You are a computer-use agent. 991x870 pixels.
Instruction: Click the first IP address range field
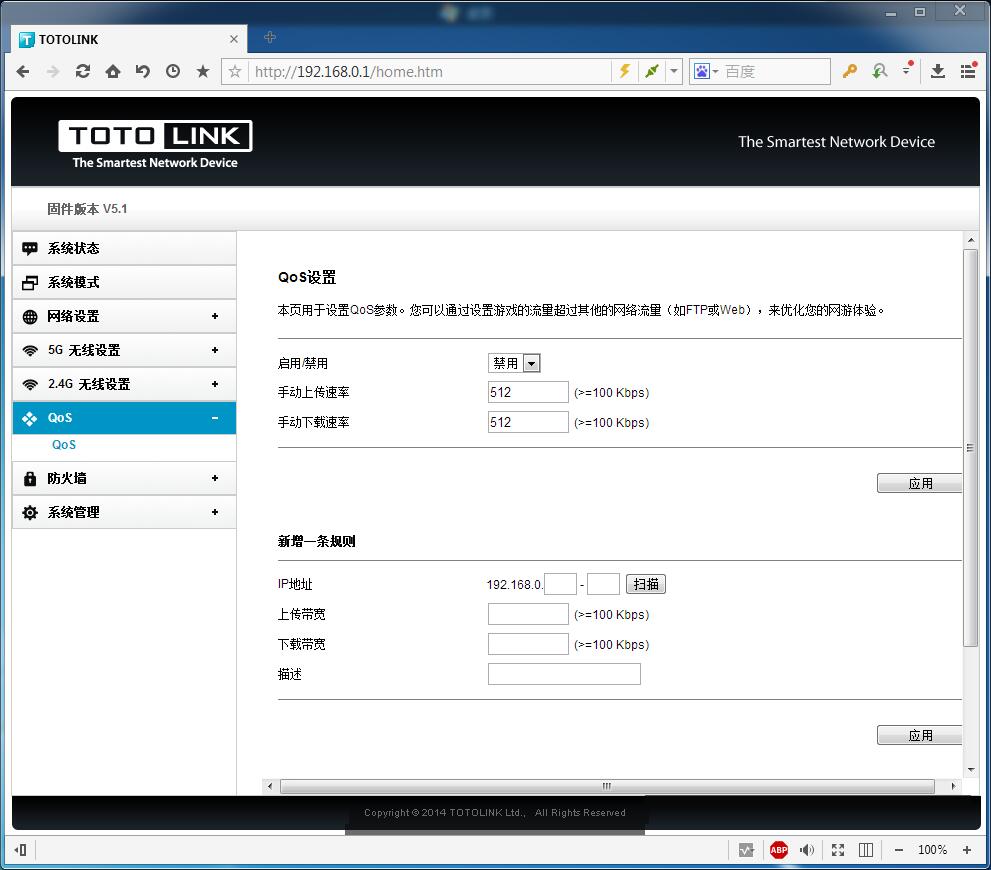[x=561, y=584]
